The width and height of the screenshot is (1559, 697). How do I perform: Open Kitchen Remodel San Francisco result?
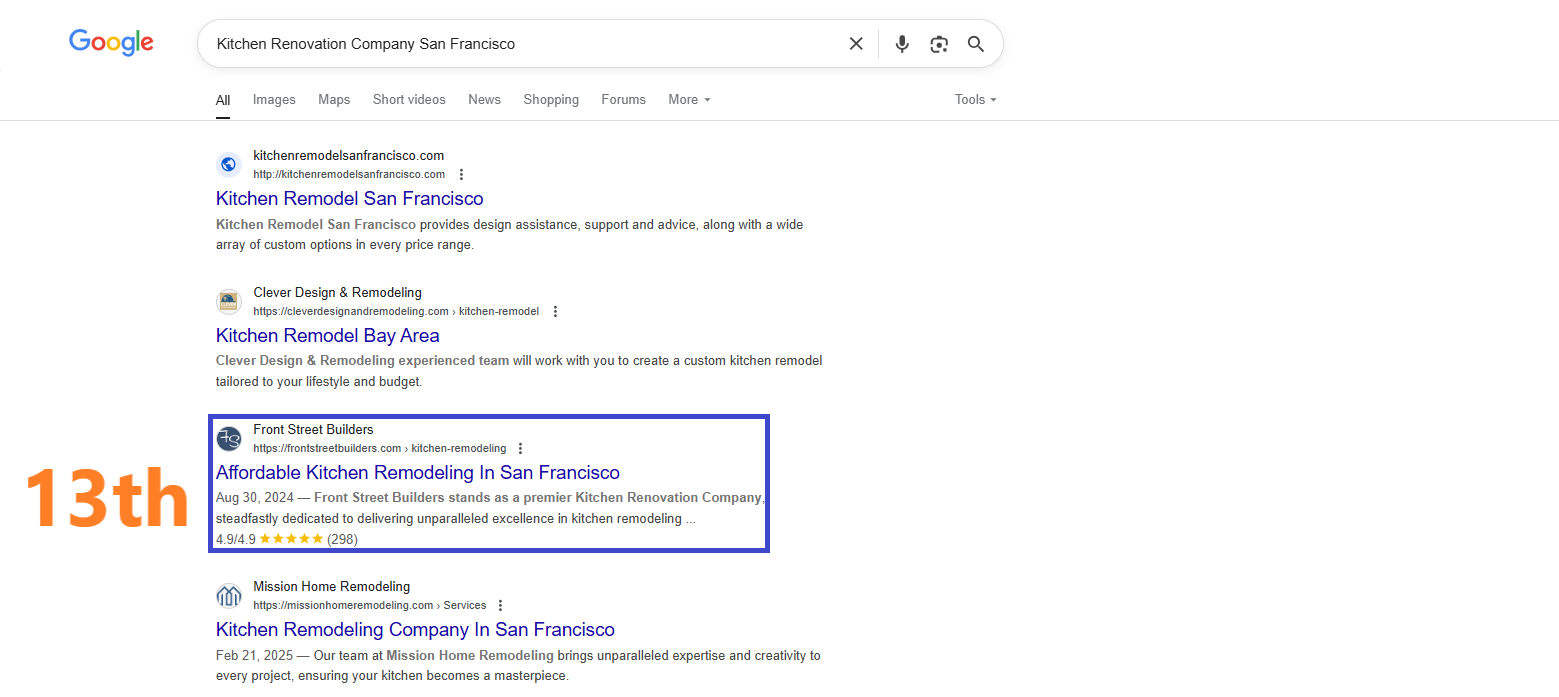tap(350, 198)
